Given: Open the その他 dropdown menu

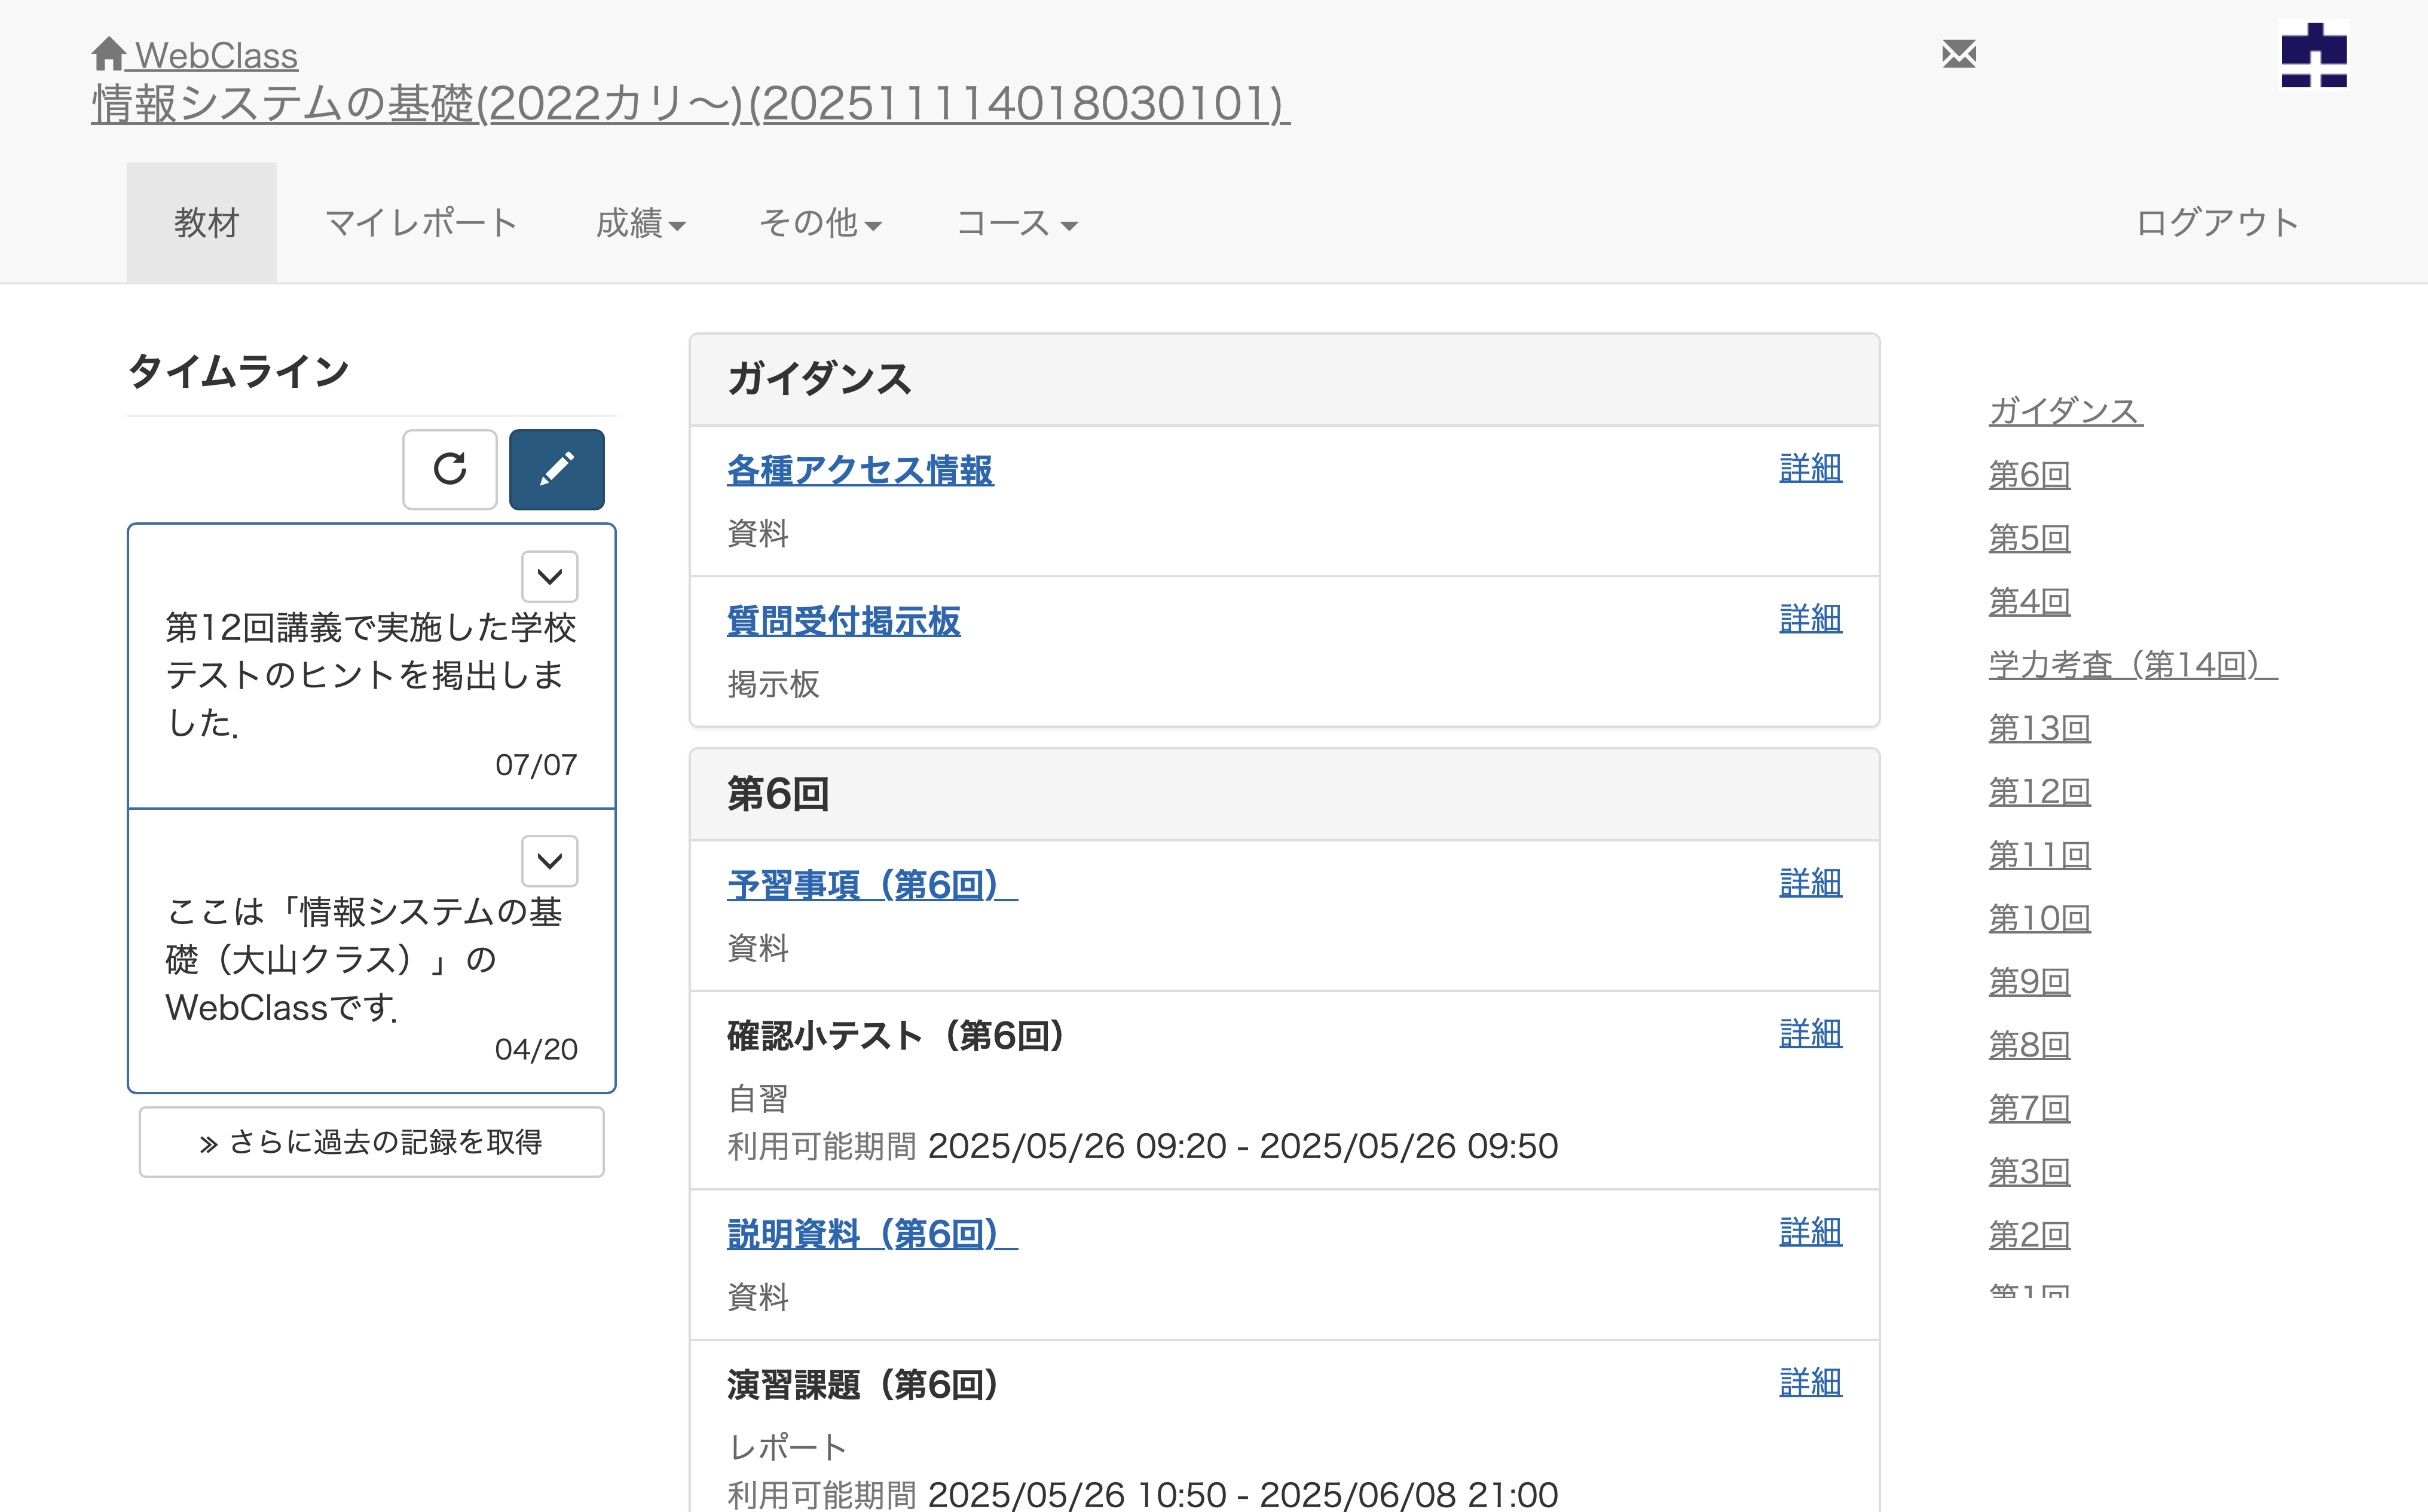Looking at the screenshot, I should 820,223.
